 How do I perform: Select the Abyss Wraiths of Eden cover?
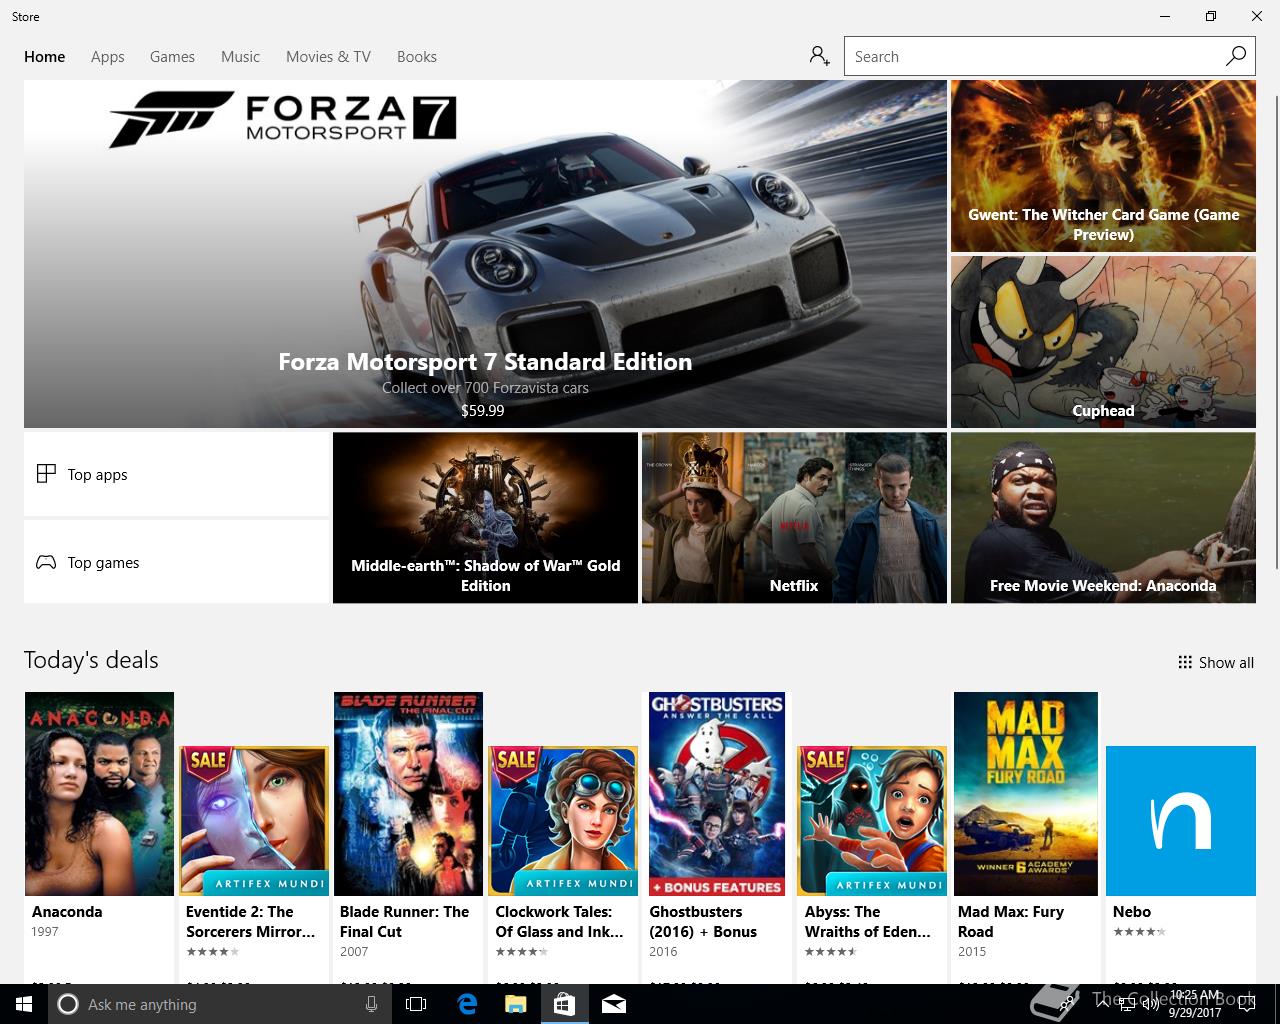coord(872,820)
